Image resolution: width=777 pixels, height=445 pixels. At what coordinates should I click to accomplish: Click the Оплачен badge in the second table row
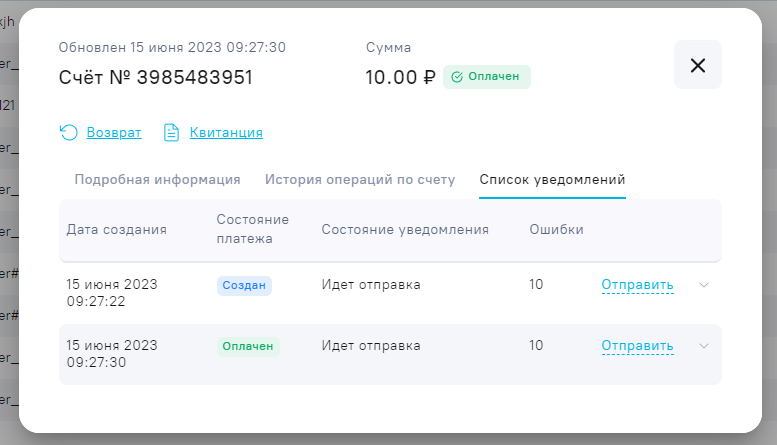(x=248, y=346)
